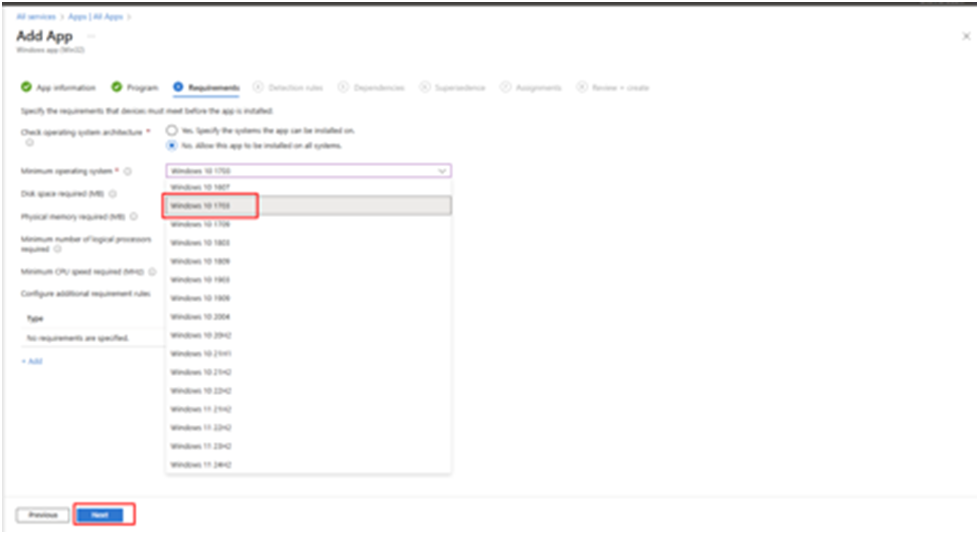
Task: Select No, allow installation on all systems
Action: coord(172,146)
